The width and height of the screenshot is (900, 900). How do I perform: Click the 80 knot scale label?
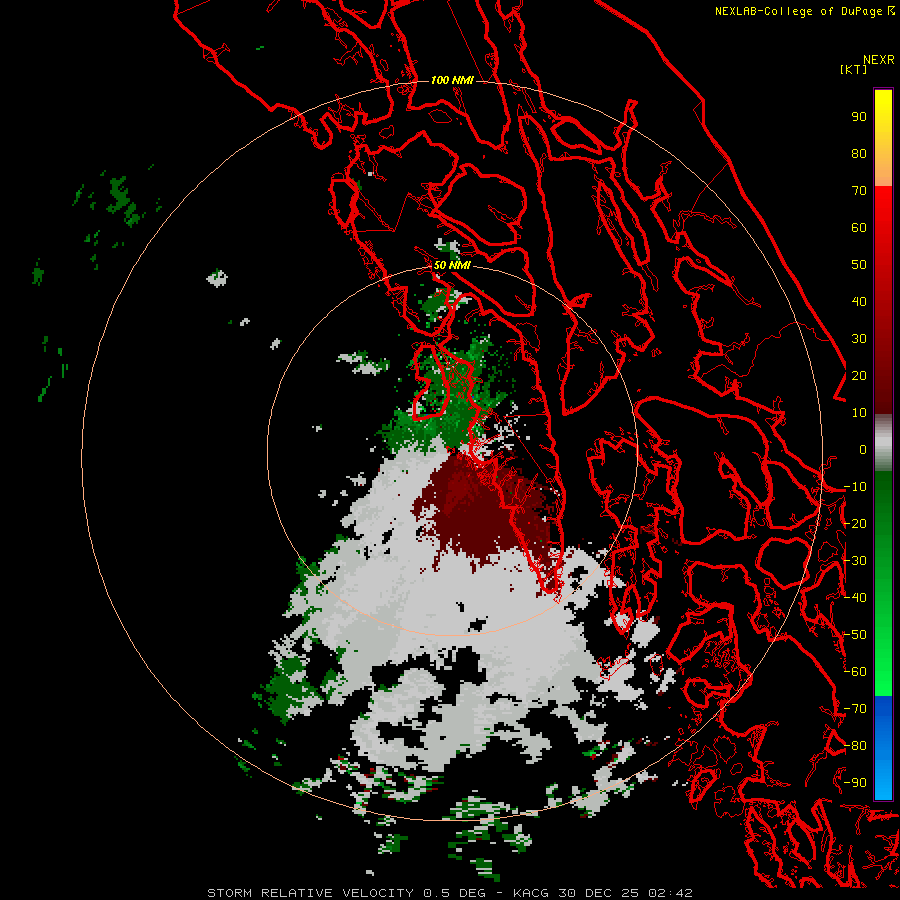(859, 154)
